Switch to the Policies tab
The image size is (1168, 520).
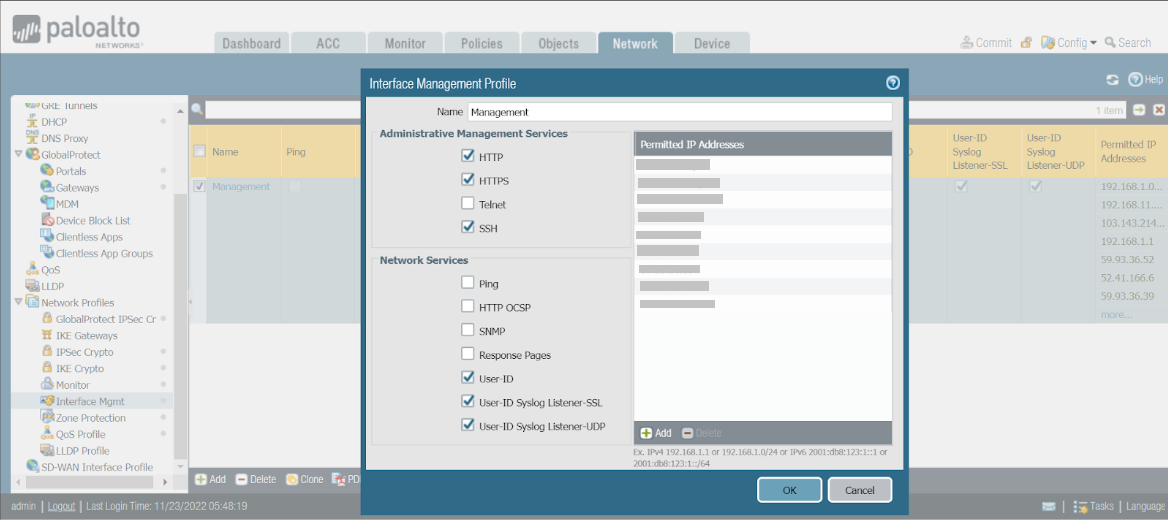tap(481, 43)
